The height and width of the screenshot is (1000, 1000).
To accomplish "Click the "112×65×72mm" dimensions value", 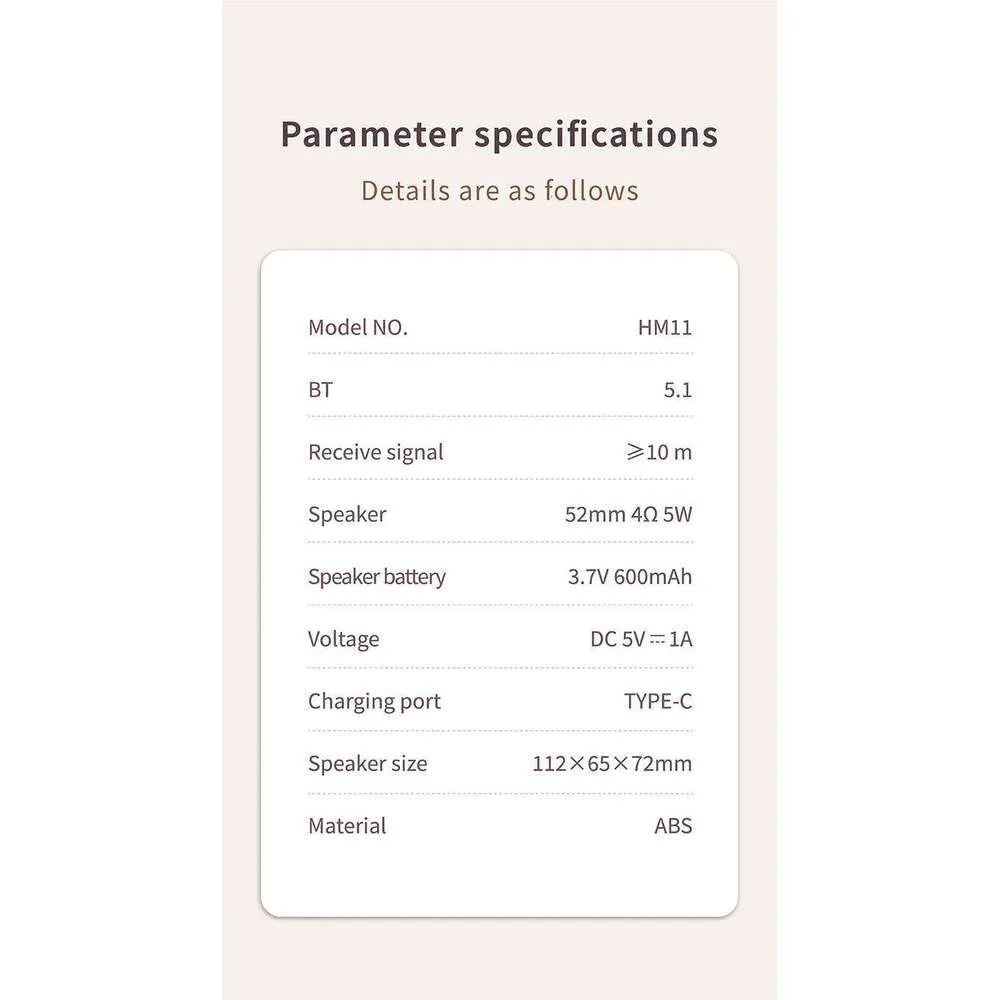I will 612,764.
